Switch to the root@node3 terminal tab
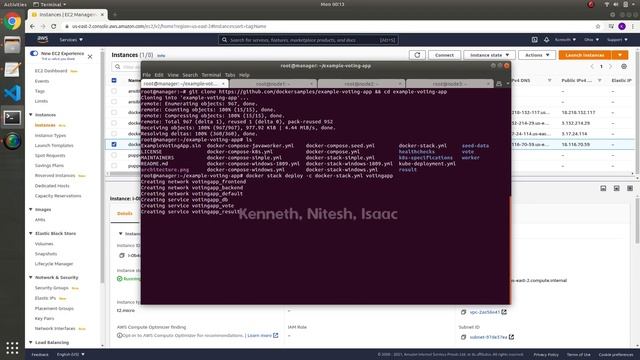Image resolution: width=640 pixels, height=360 pixels. (449, 84)
